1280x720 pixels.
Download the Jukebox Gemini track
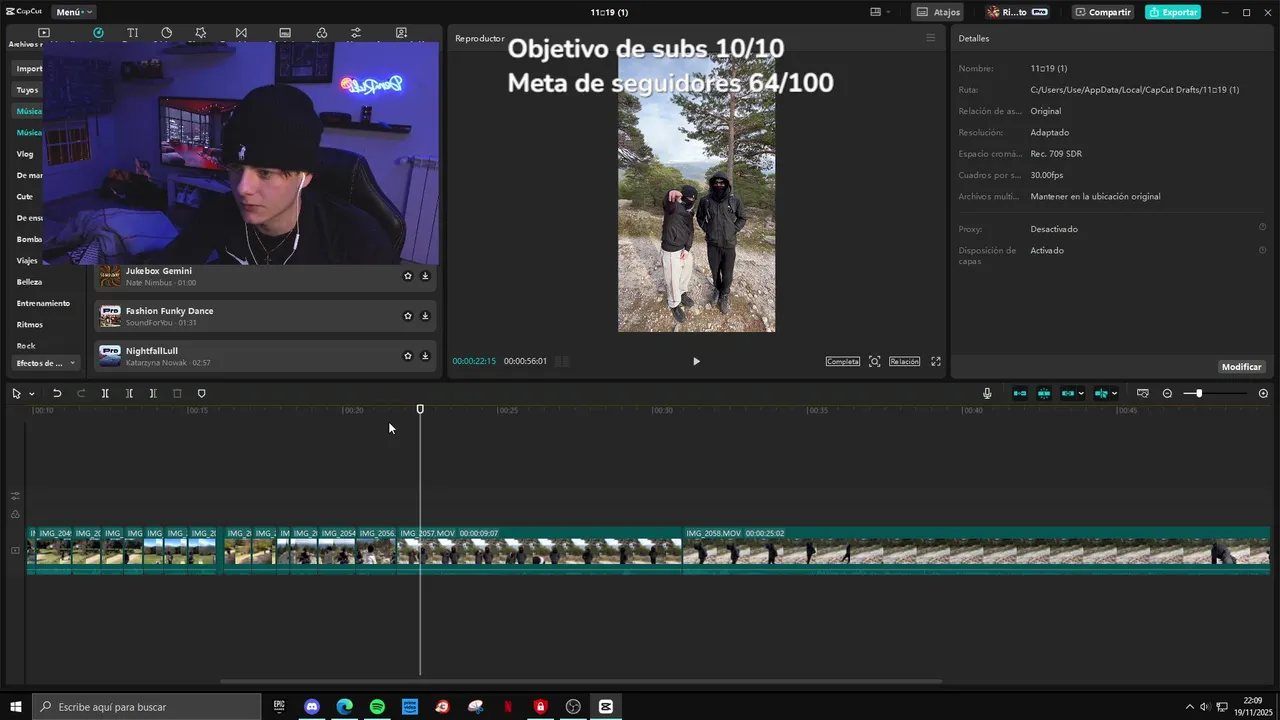[x=425, y=276]
